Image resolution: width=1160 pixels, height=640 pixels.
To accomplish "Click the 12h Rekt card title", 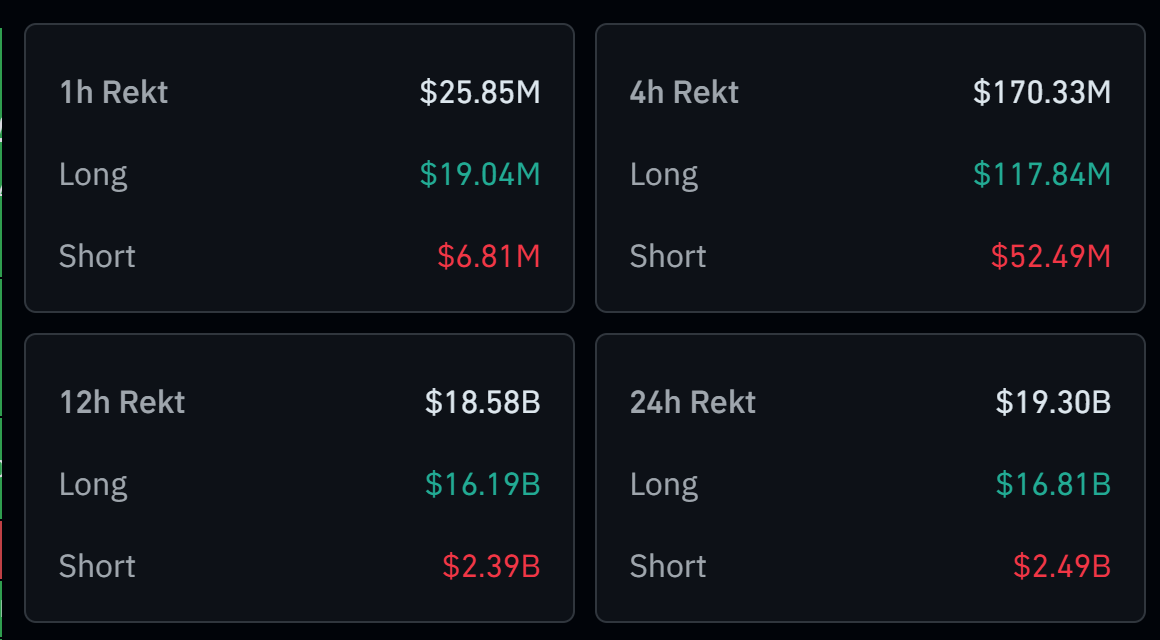I will pos(122,403).
